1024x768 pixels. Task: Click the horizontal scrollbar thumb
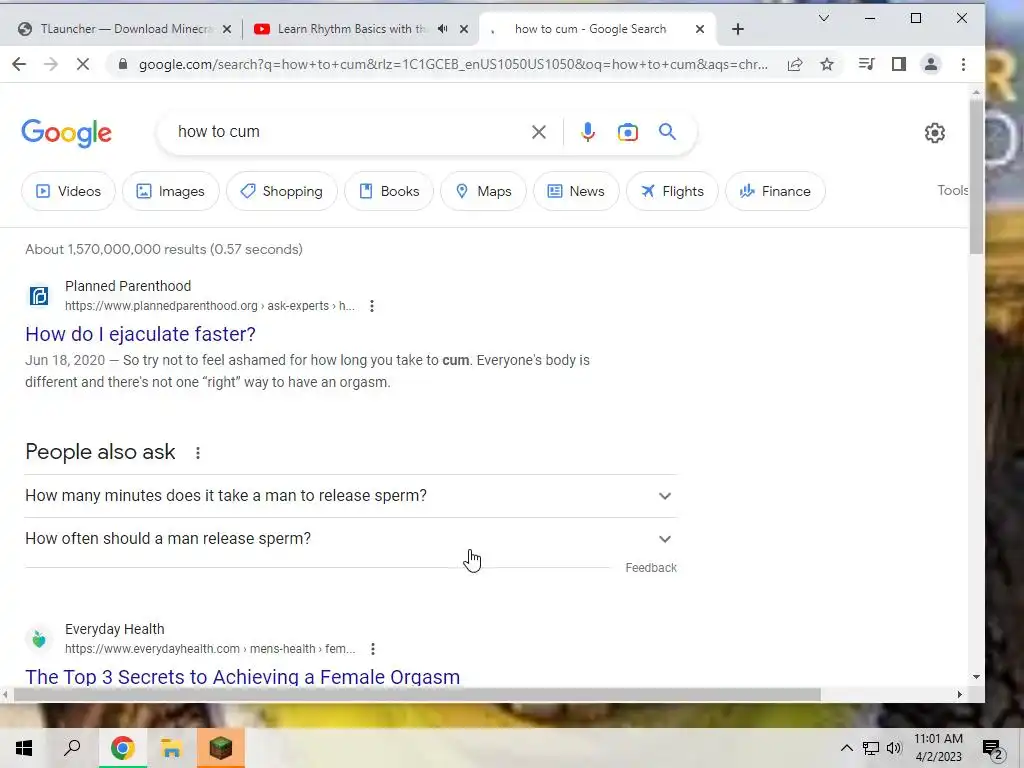click(x=417, y=694)
